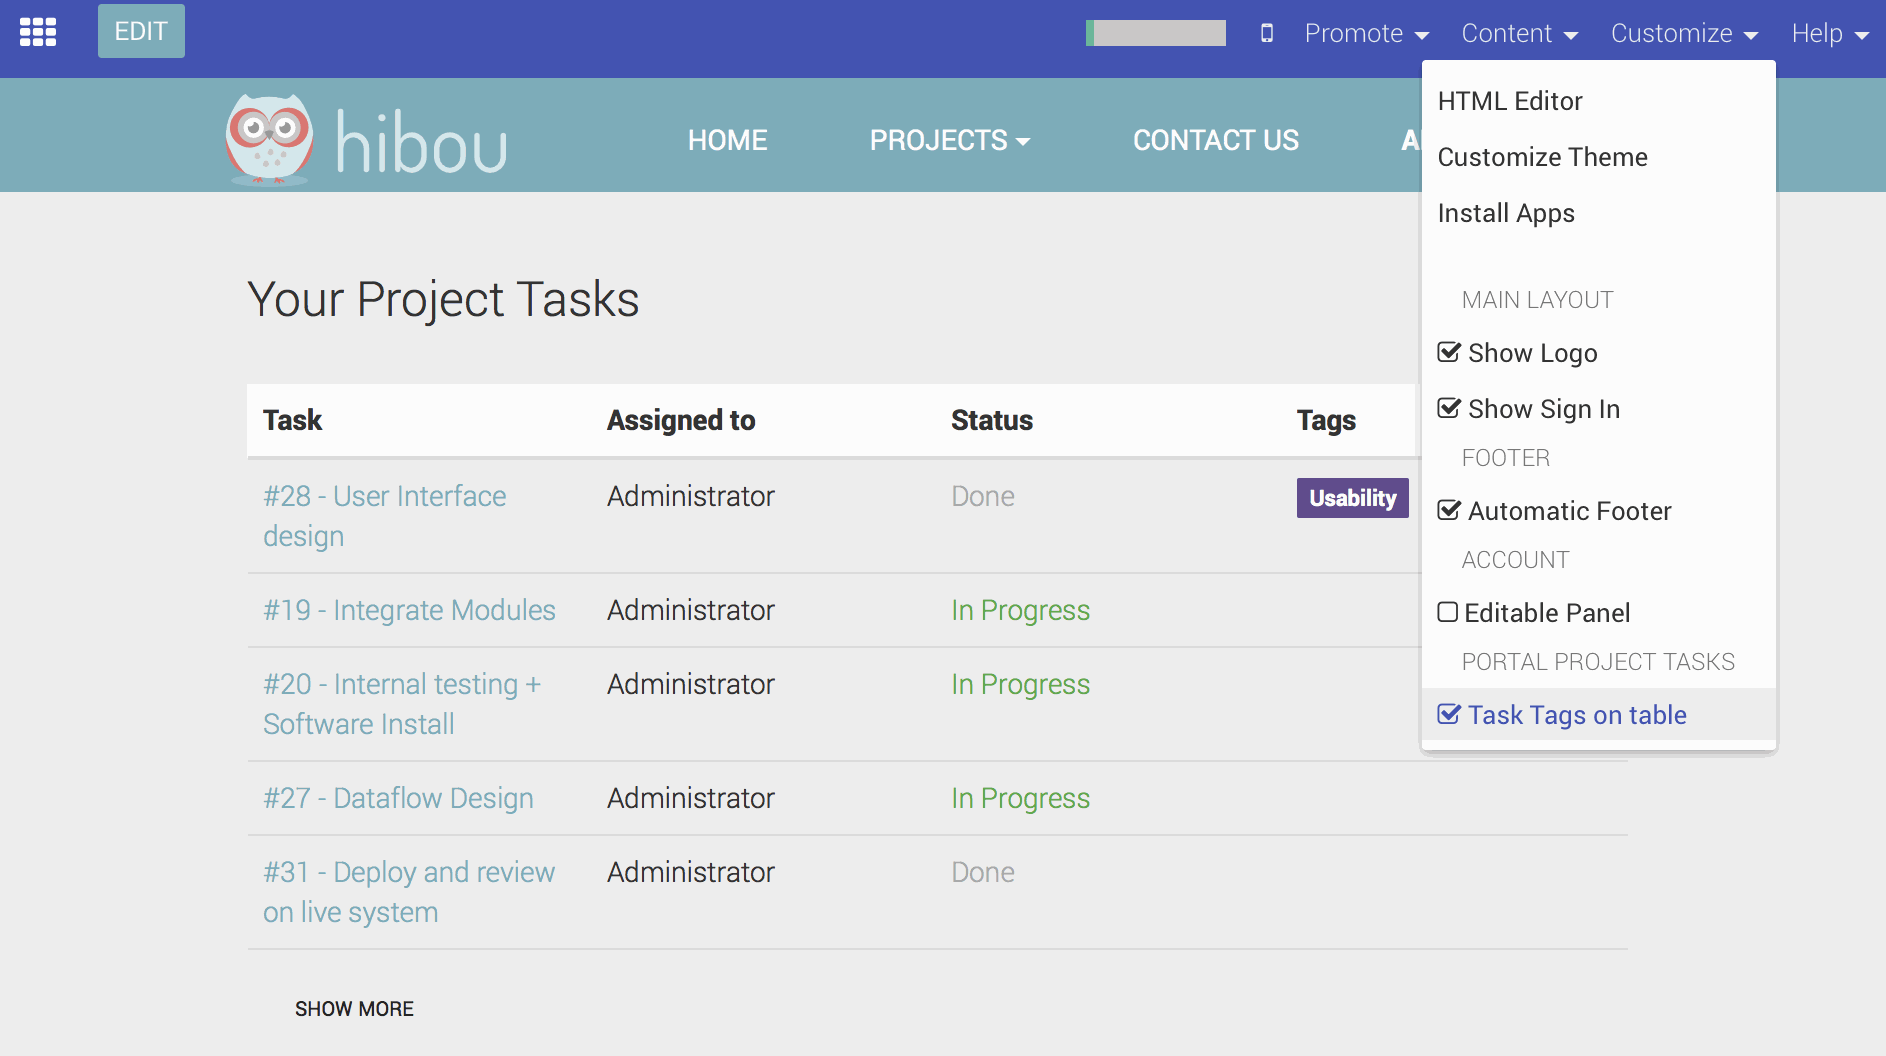Click the SEO optimization progress bar
1886x1056 pixels.
point(1156,33)
